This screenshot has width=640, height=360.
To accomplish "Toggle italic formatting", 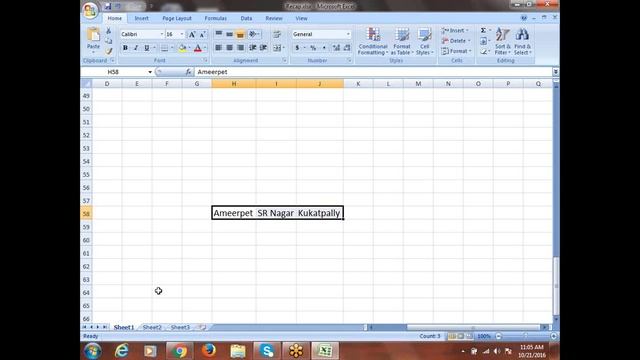I will [136, 48].
